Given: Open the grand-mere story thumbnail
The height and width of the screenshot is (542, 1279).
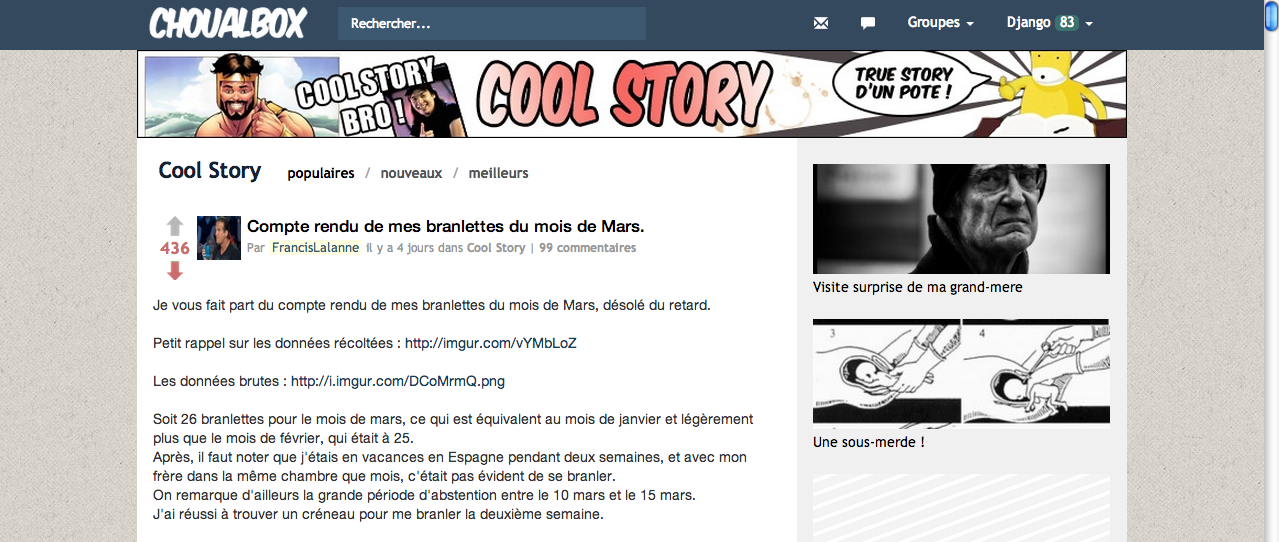Looking at the screenshot, I should coord(961,219).
